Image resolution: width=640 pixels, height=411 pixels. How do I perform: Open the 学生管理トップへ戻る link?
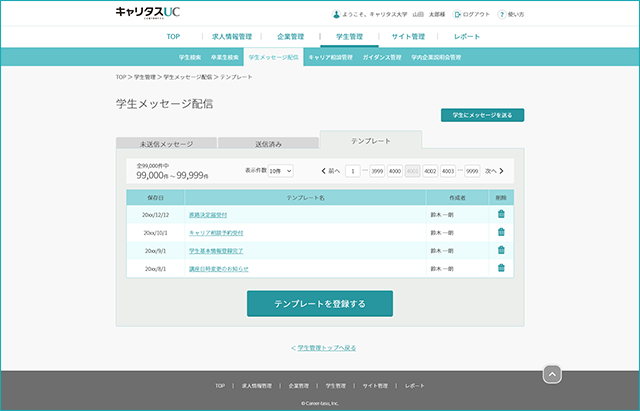point(324,348)
